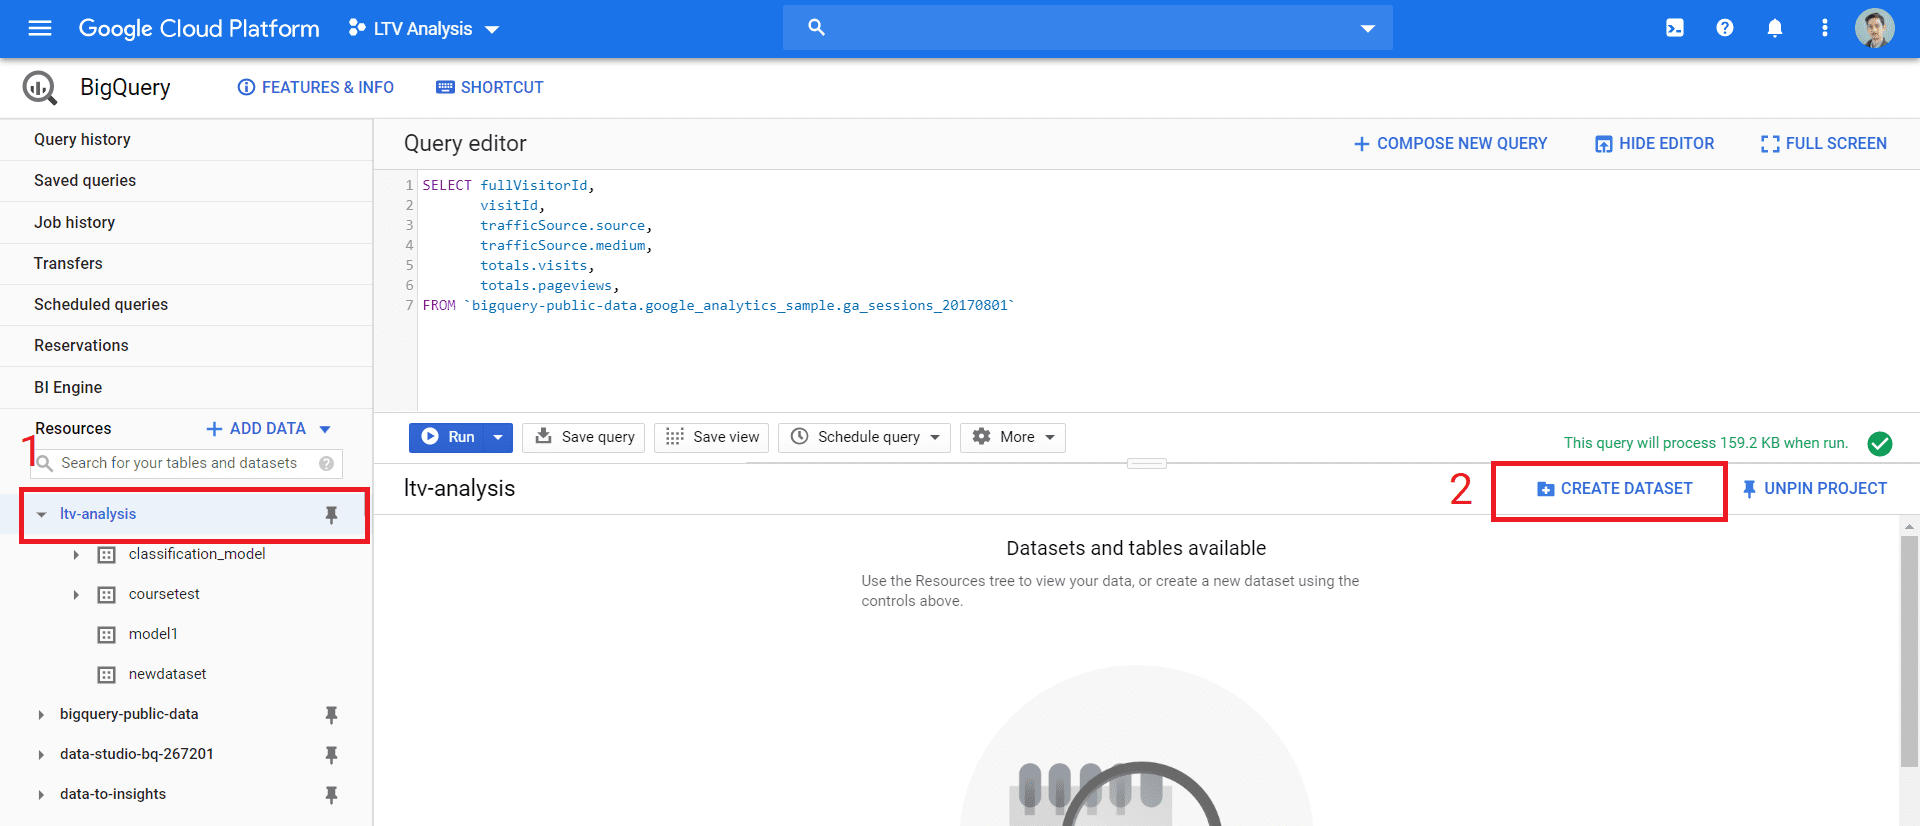
Task: Focus the resources search field
Action: (x=186, y=463)
